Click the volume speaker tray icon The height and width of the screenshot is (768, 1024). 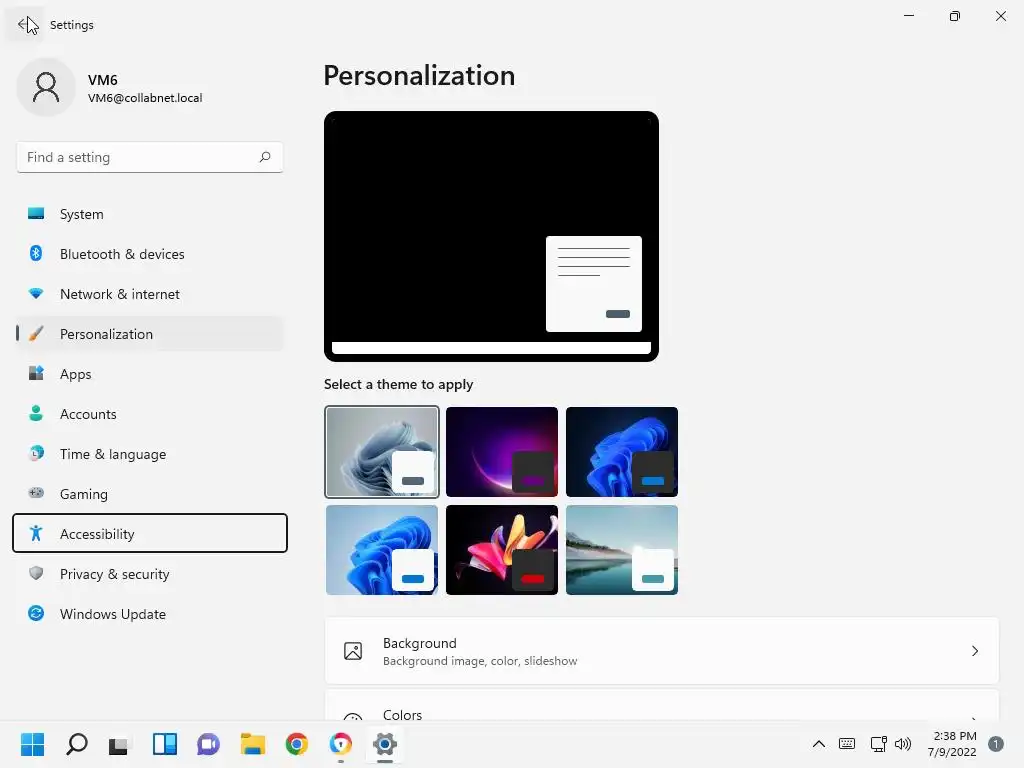pos(903,744)
